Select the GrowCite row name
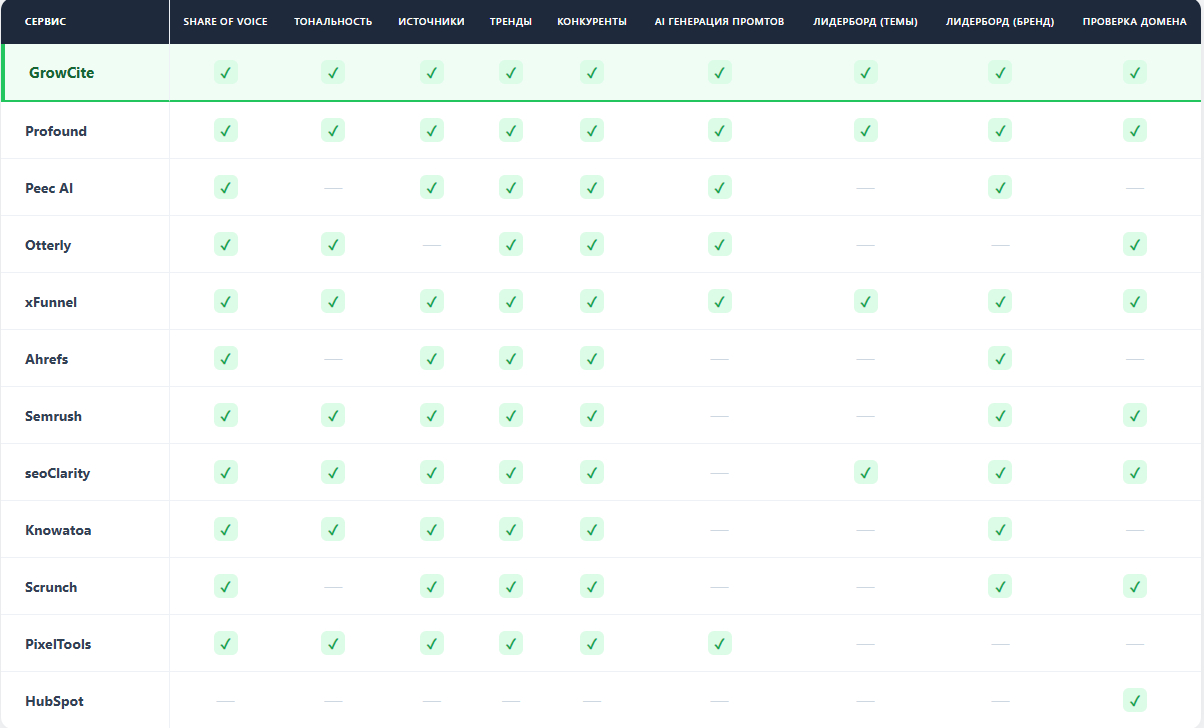The height and width of the screenshot is (728, 1204). (x=61, y=73)
